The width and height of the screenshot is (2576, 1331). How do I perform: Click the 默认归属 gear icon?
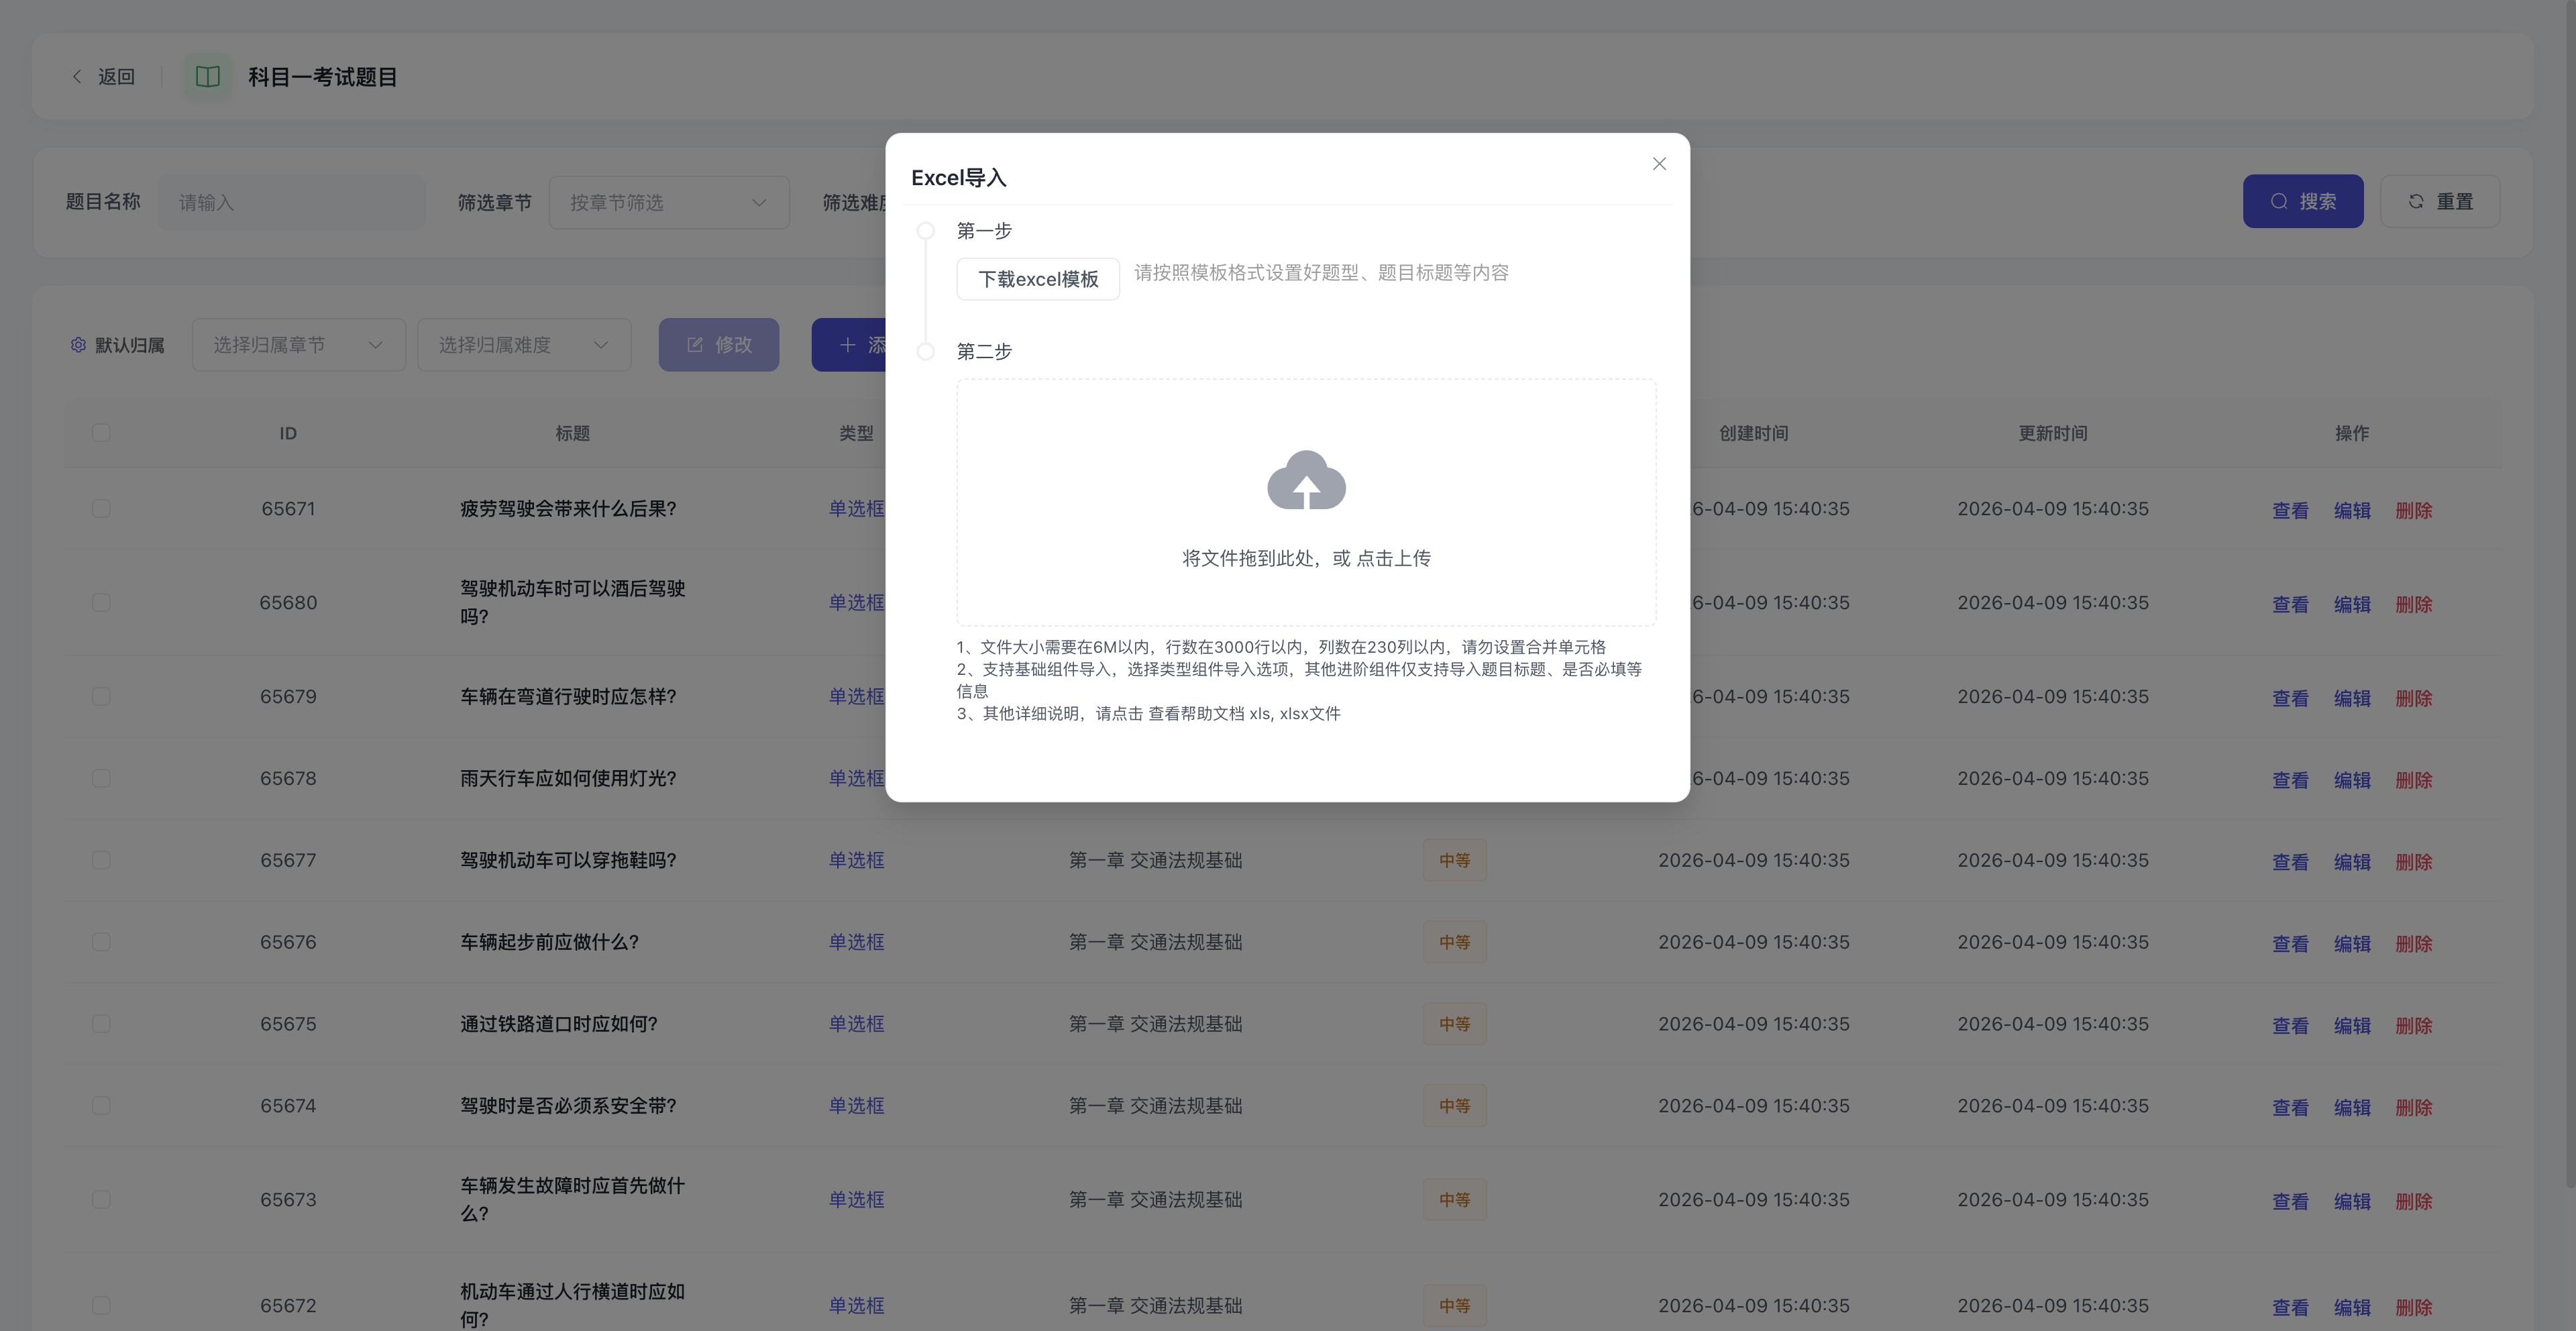coord(78,345)
